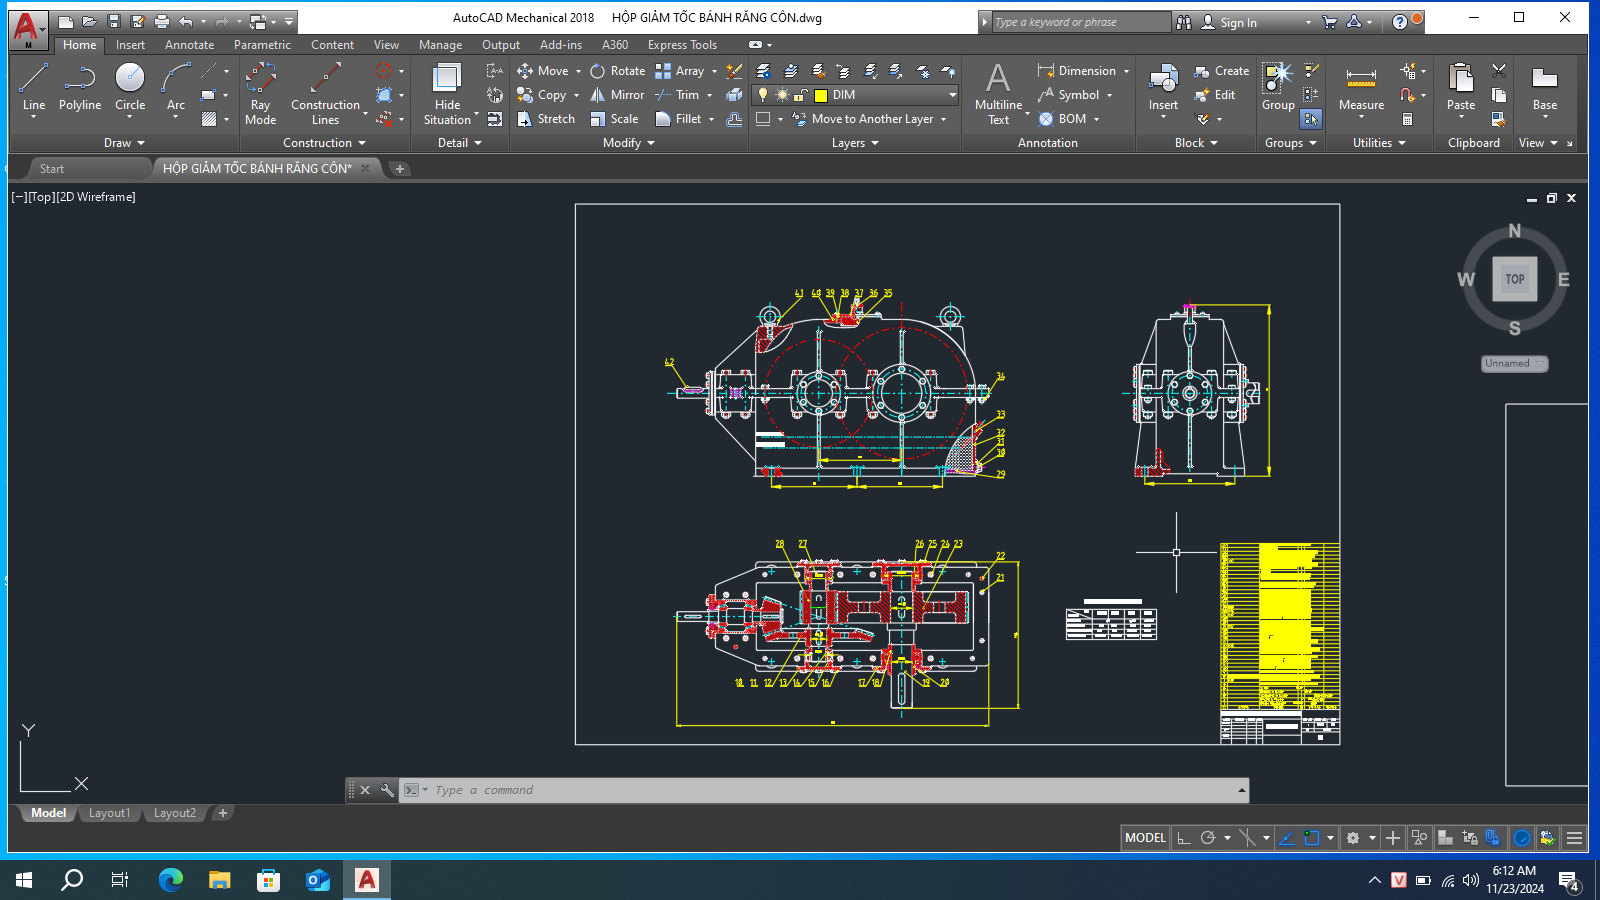The width and height of the screenshot is (1600, 900).
Task: Click the Rotate tool
Action: (617, 71)
